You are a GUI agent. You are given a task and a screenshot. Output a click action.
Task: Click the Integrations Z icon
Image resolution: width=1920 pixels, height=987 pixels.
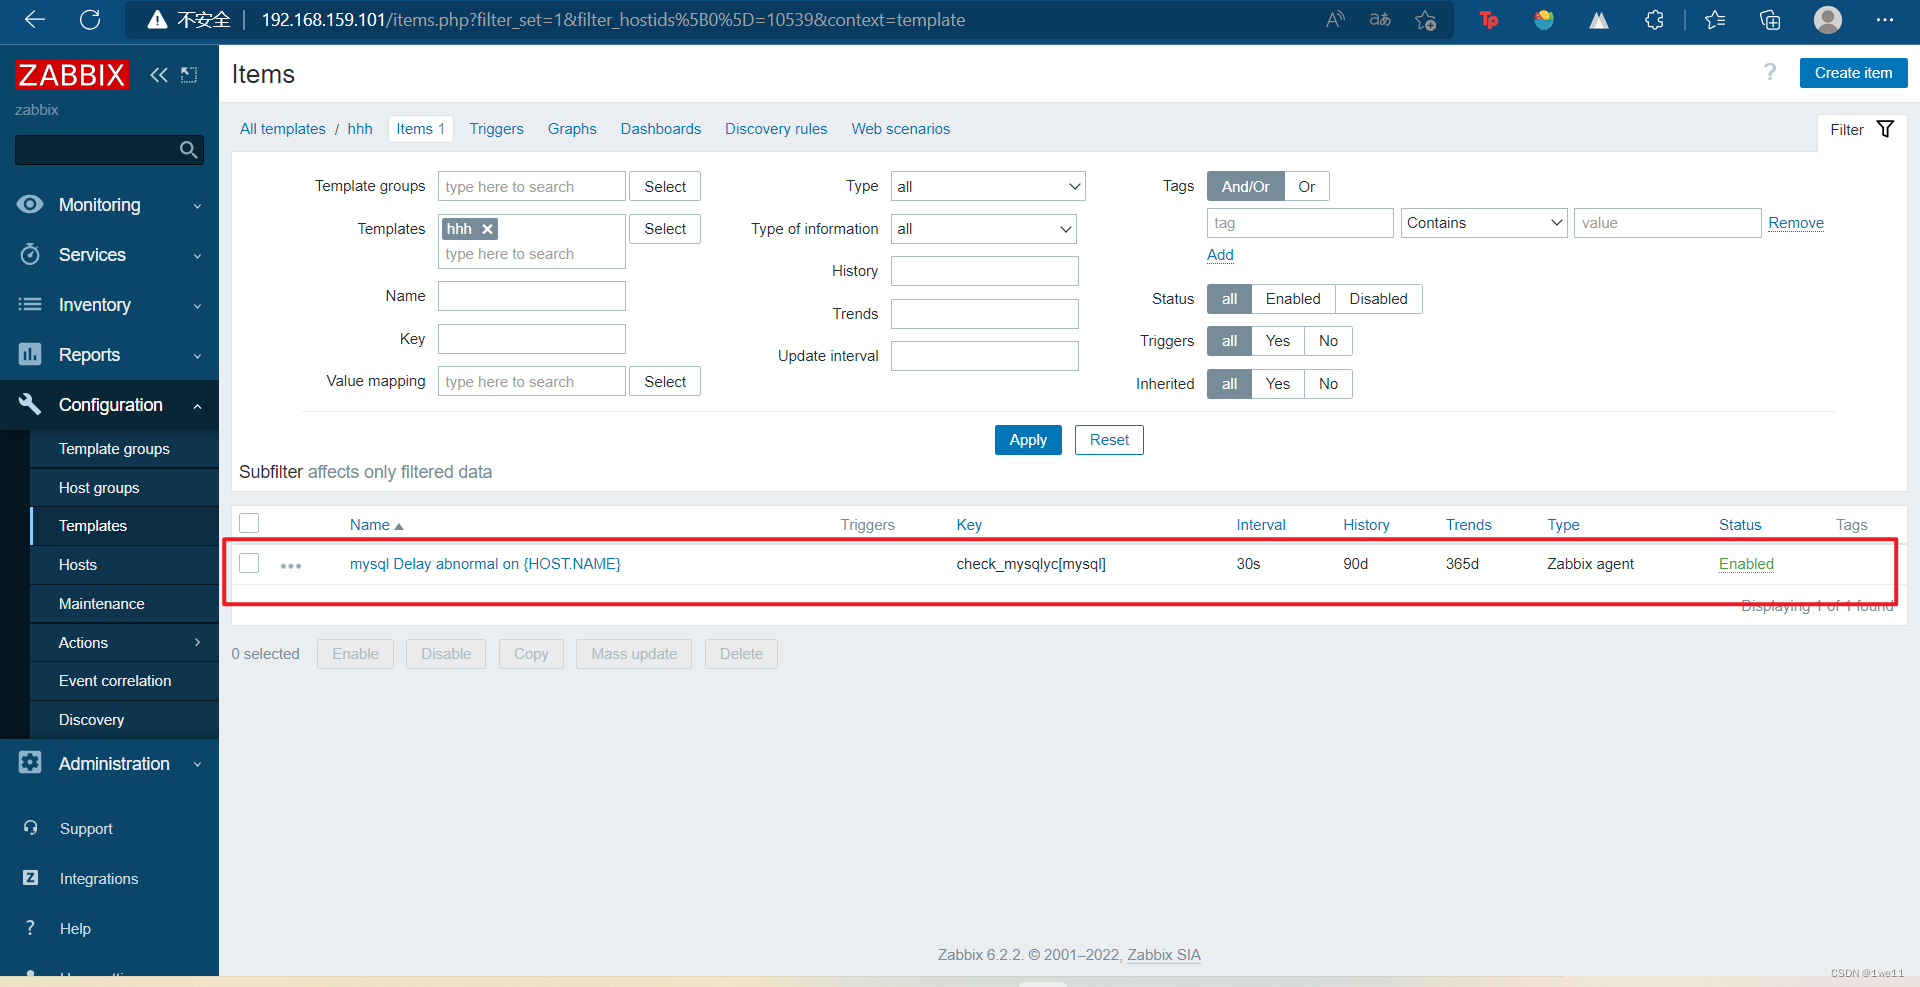[x=30, y=877]
